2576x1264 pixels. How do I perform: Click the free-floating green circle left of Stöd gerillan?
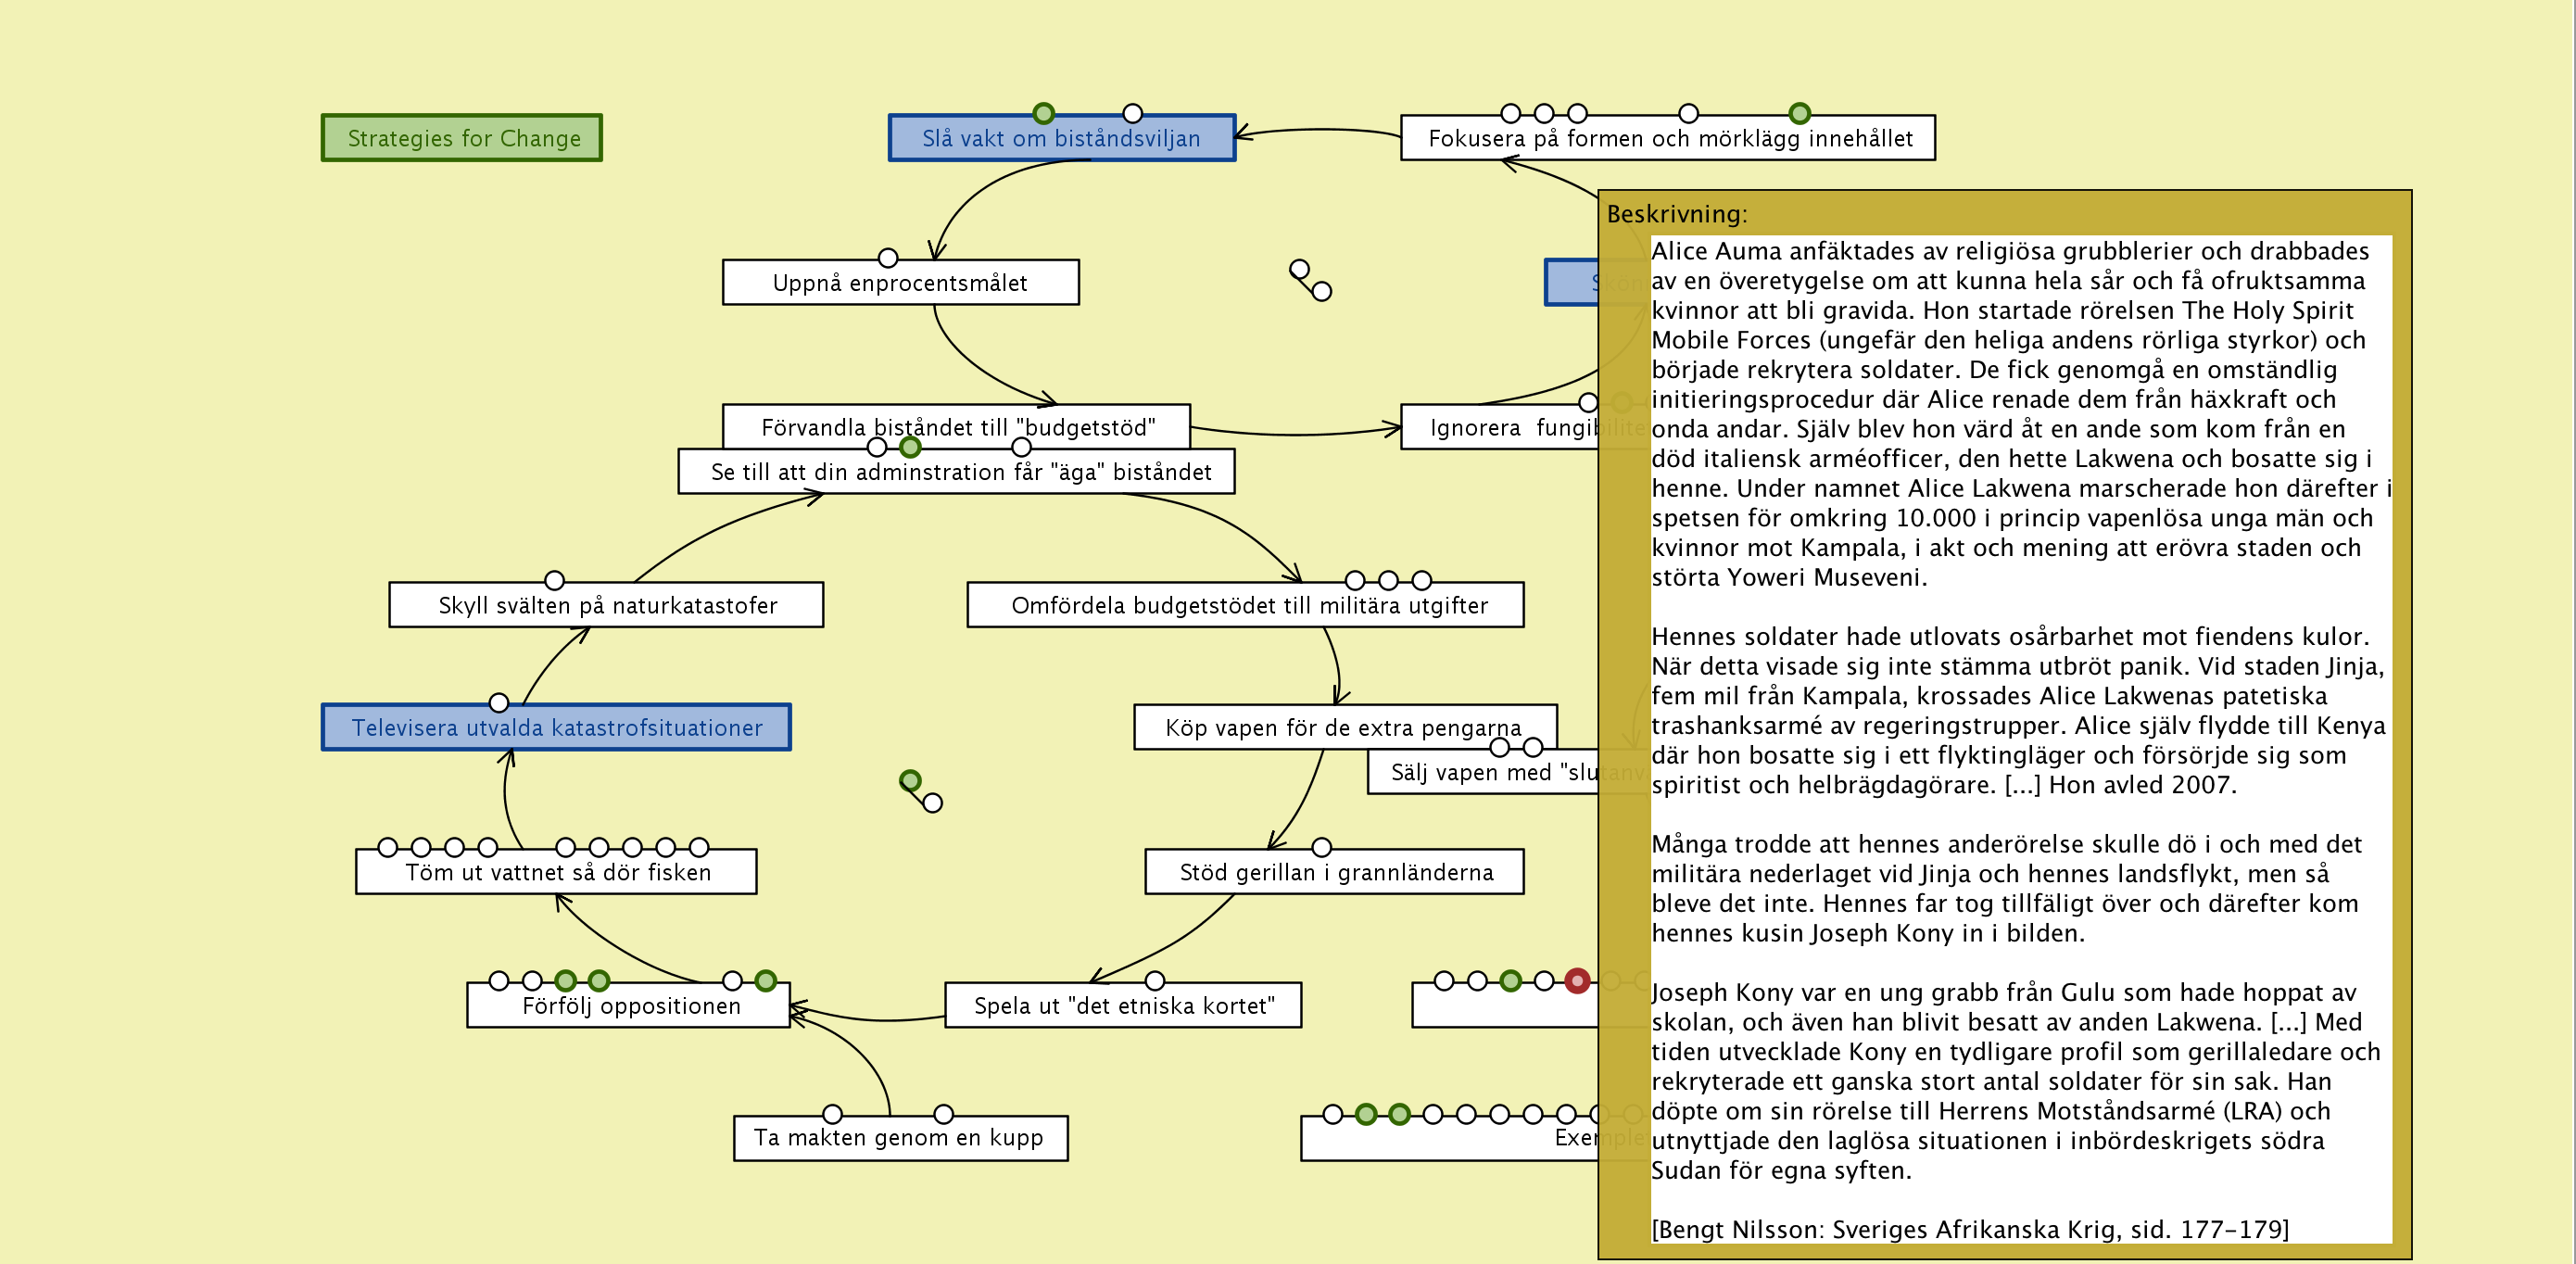909,780
